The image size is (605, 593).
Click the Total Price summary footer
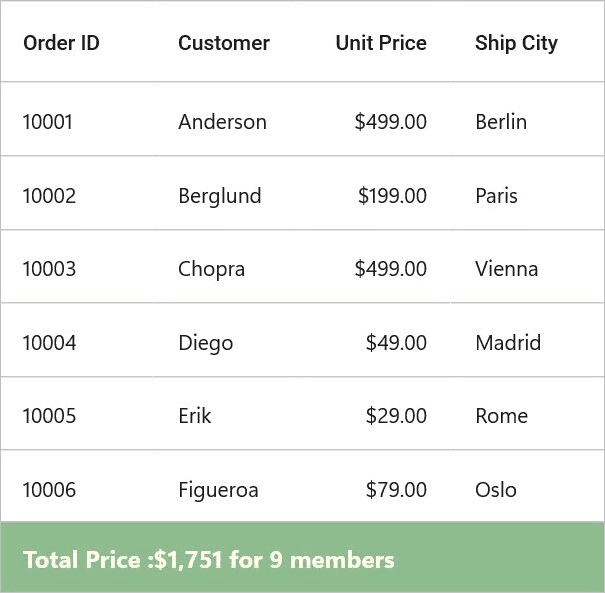302,557
